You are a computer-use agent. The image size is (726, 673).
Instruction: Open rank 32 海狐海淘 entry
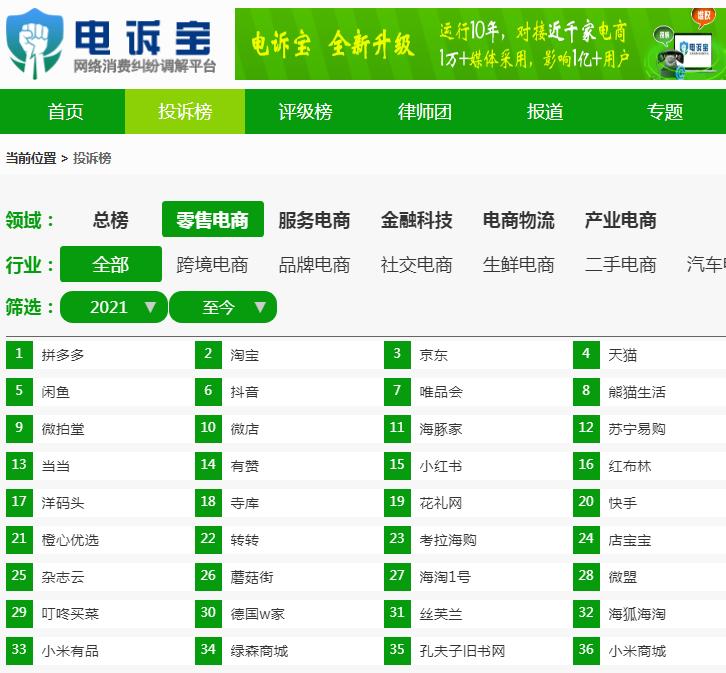[637, 615]
